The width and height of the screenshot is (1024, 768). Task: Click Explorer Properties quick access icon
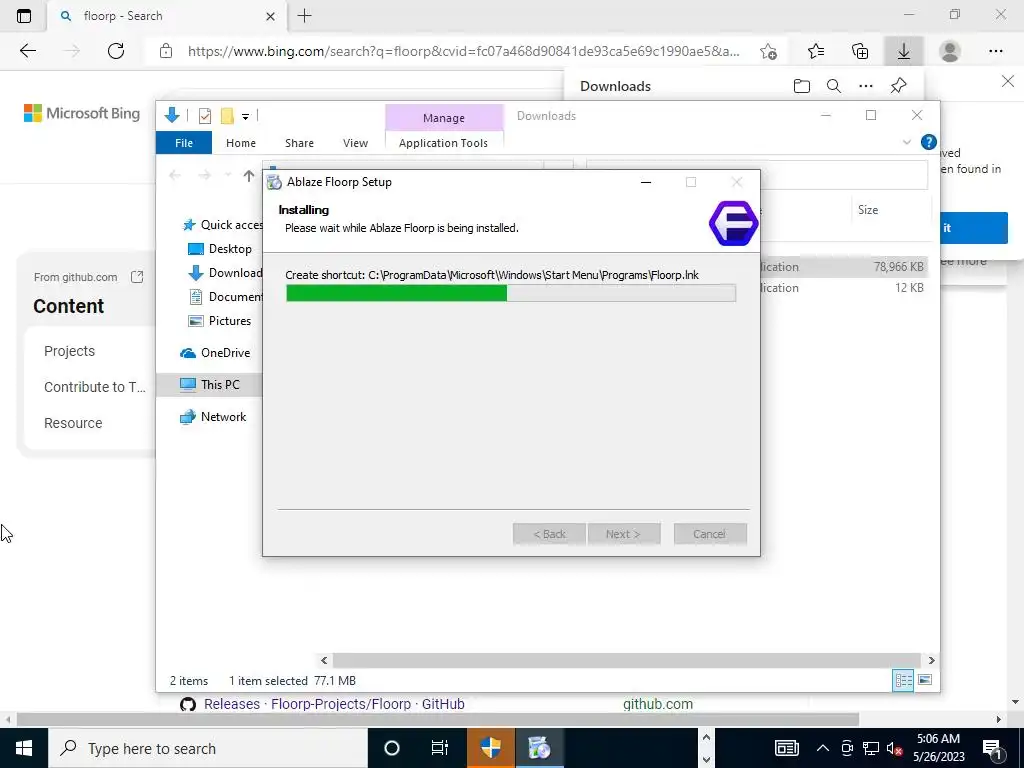(x=204, y=116)
